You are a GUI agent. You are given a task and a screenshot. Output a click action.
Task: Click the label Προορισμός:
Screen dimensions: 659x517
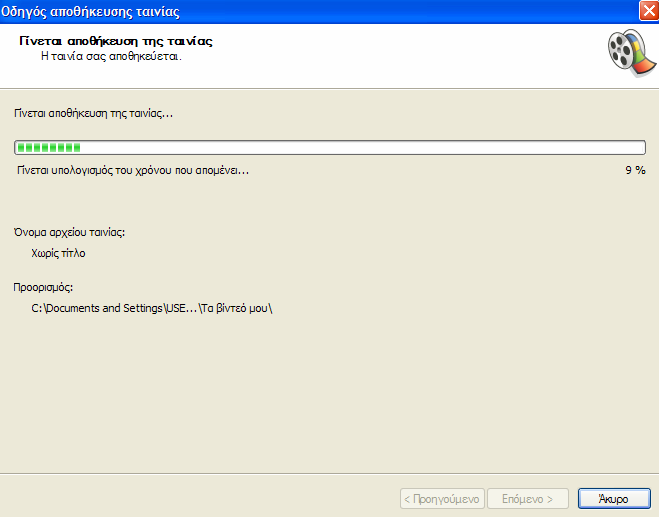coord(43,287)
